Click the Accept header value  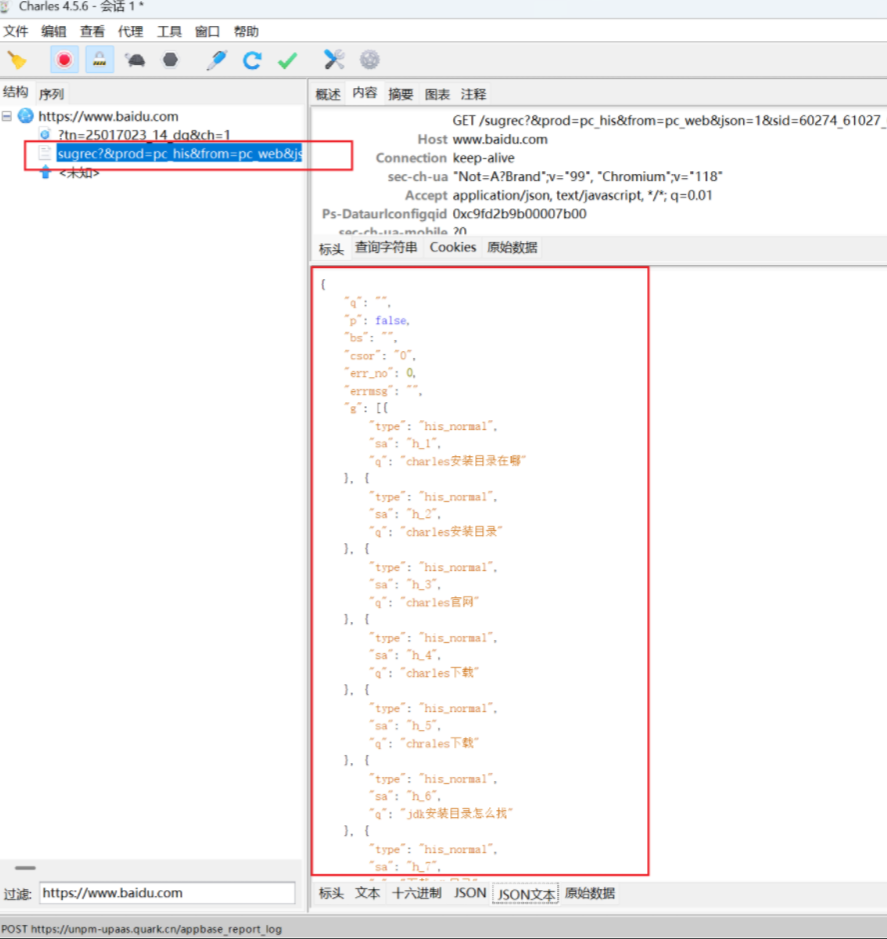tap(582, 195)
